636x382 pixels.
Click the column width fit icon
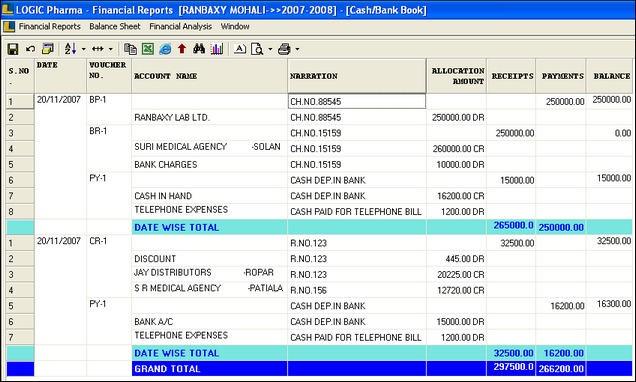(x=98, y=49)
